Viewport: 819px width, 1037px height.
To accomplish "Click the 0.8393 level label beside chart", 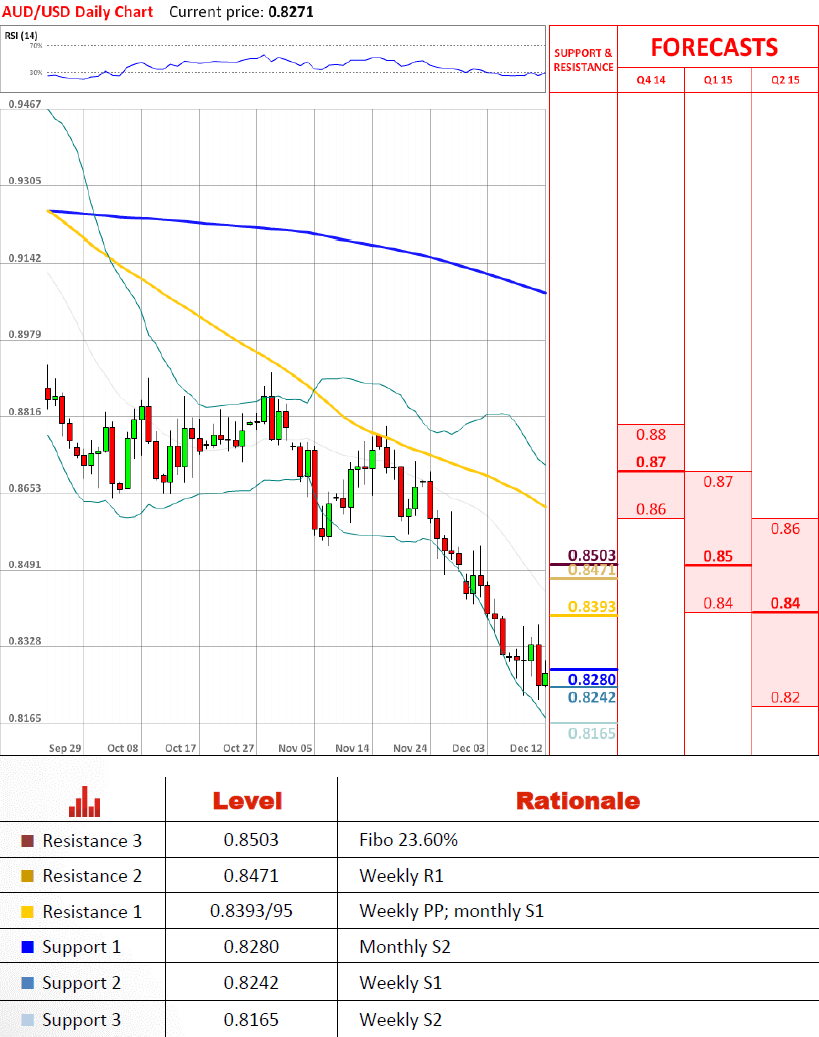I will click(x=591, y=606).
